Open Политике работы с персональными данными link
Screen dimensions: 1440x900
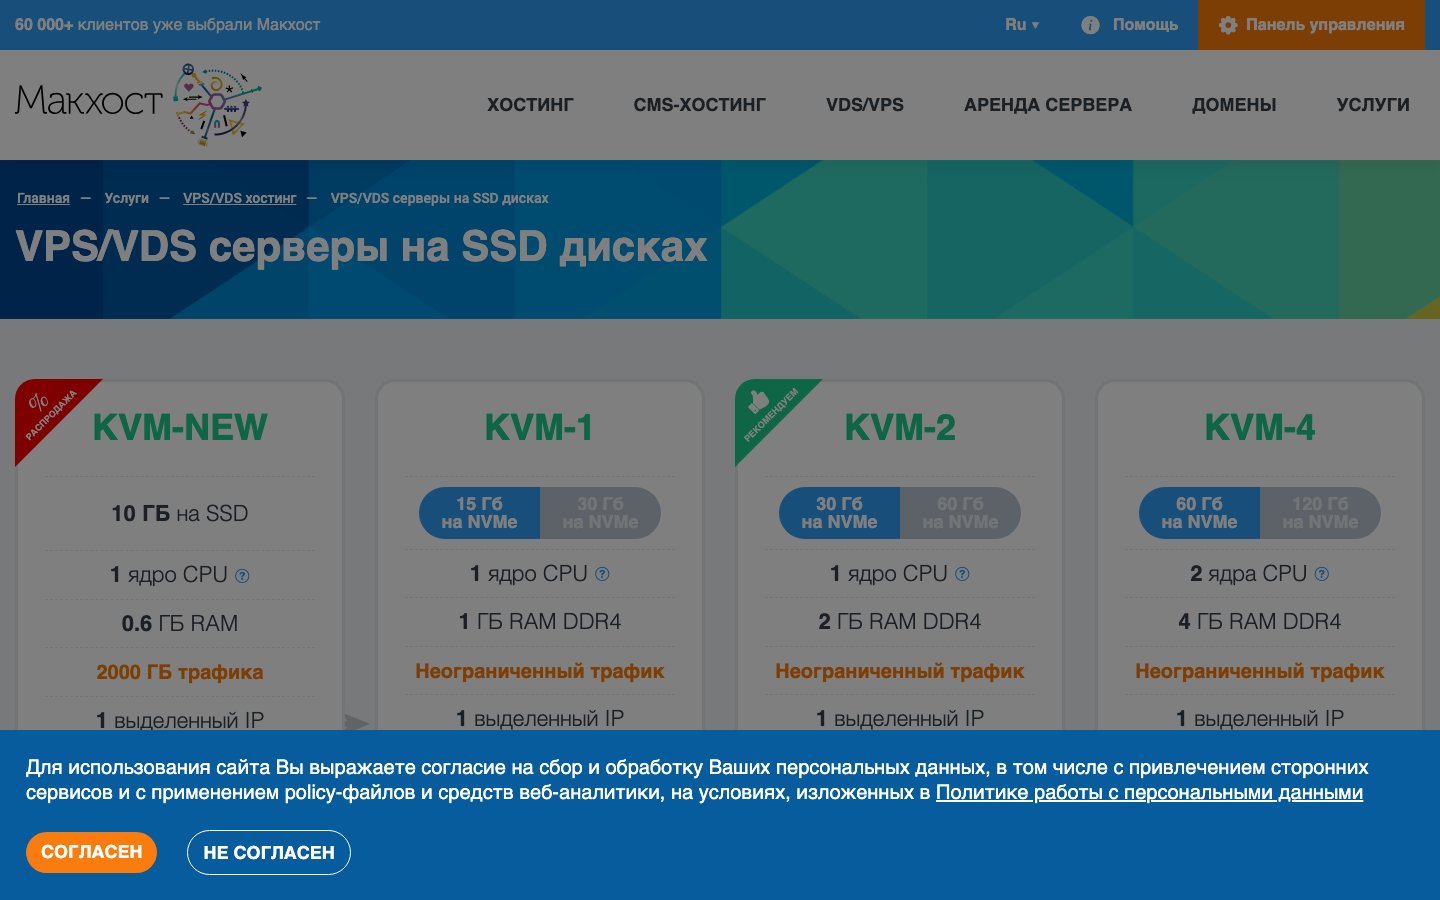(1149, 793)
